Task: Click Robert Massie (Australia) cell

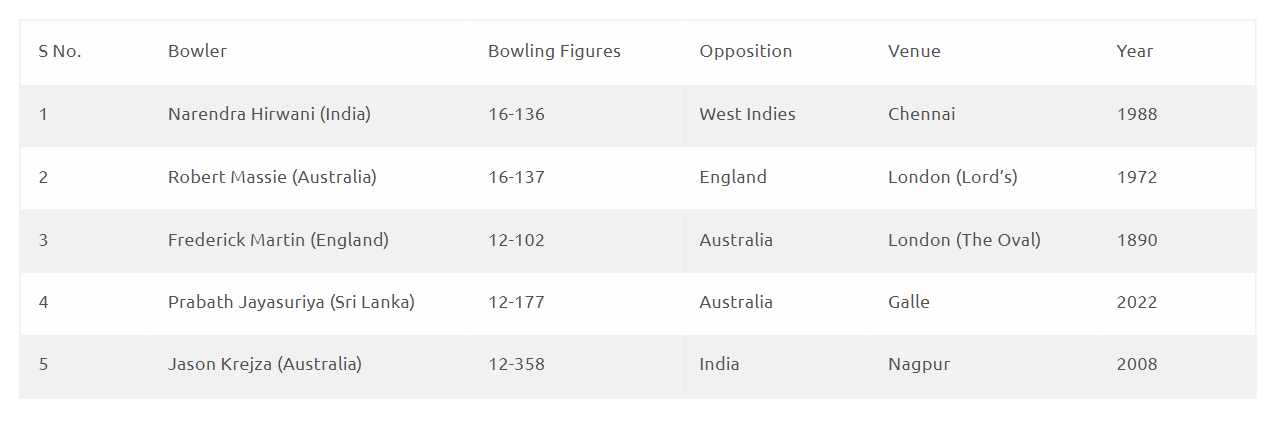Action: point(272,177)
